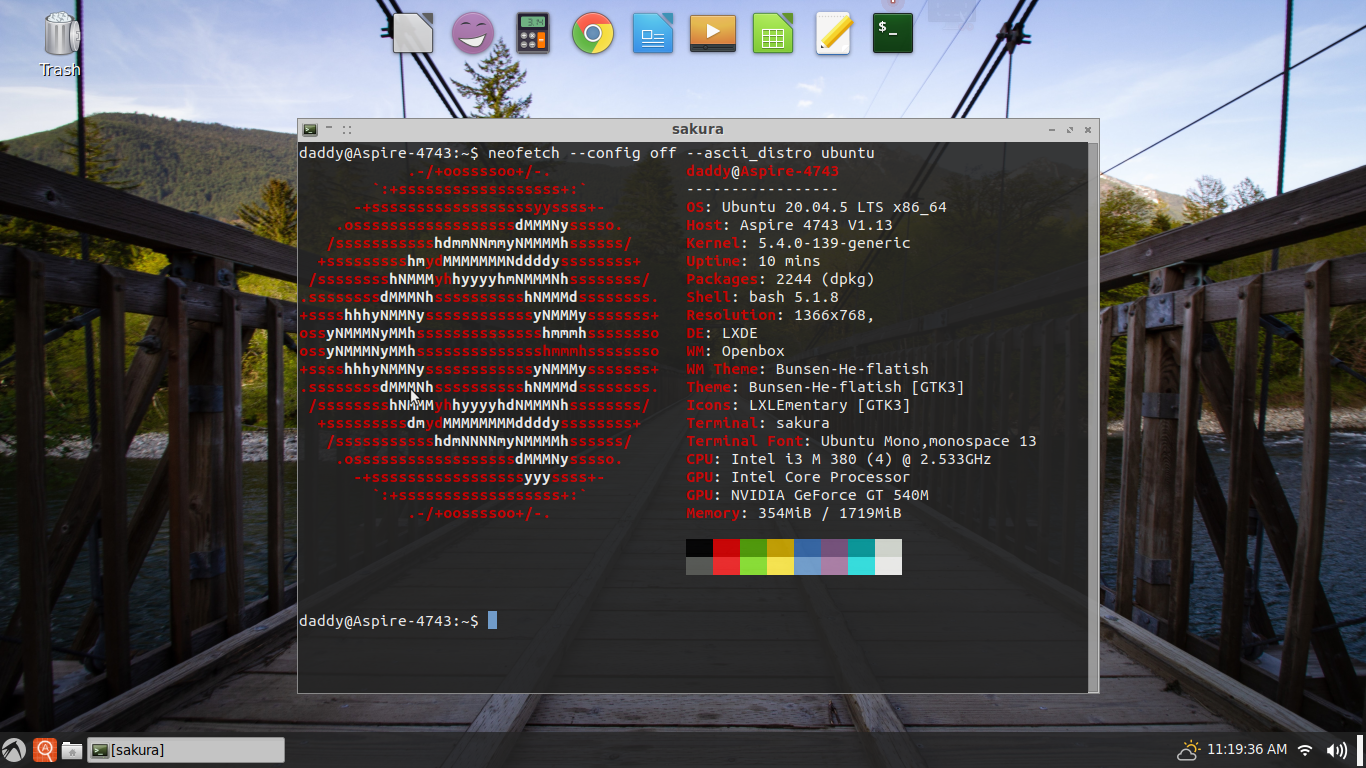This screenshot has width=1366, height=768.
Task: Check the weather applet in system tray
Action: (x=1189, y=750)
